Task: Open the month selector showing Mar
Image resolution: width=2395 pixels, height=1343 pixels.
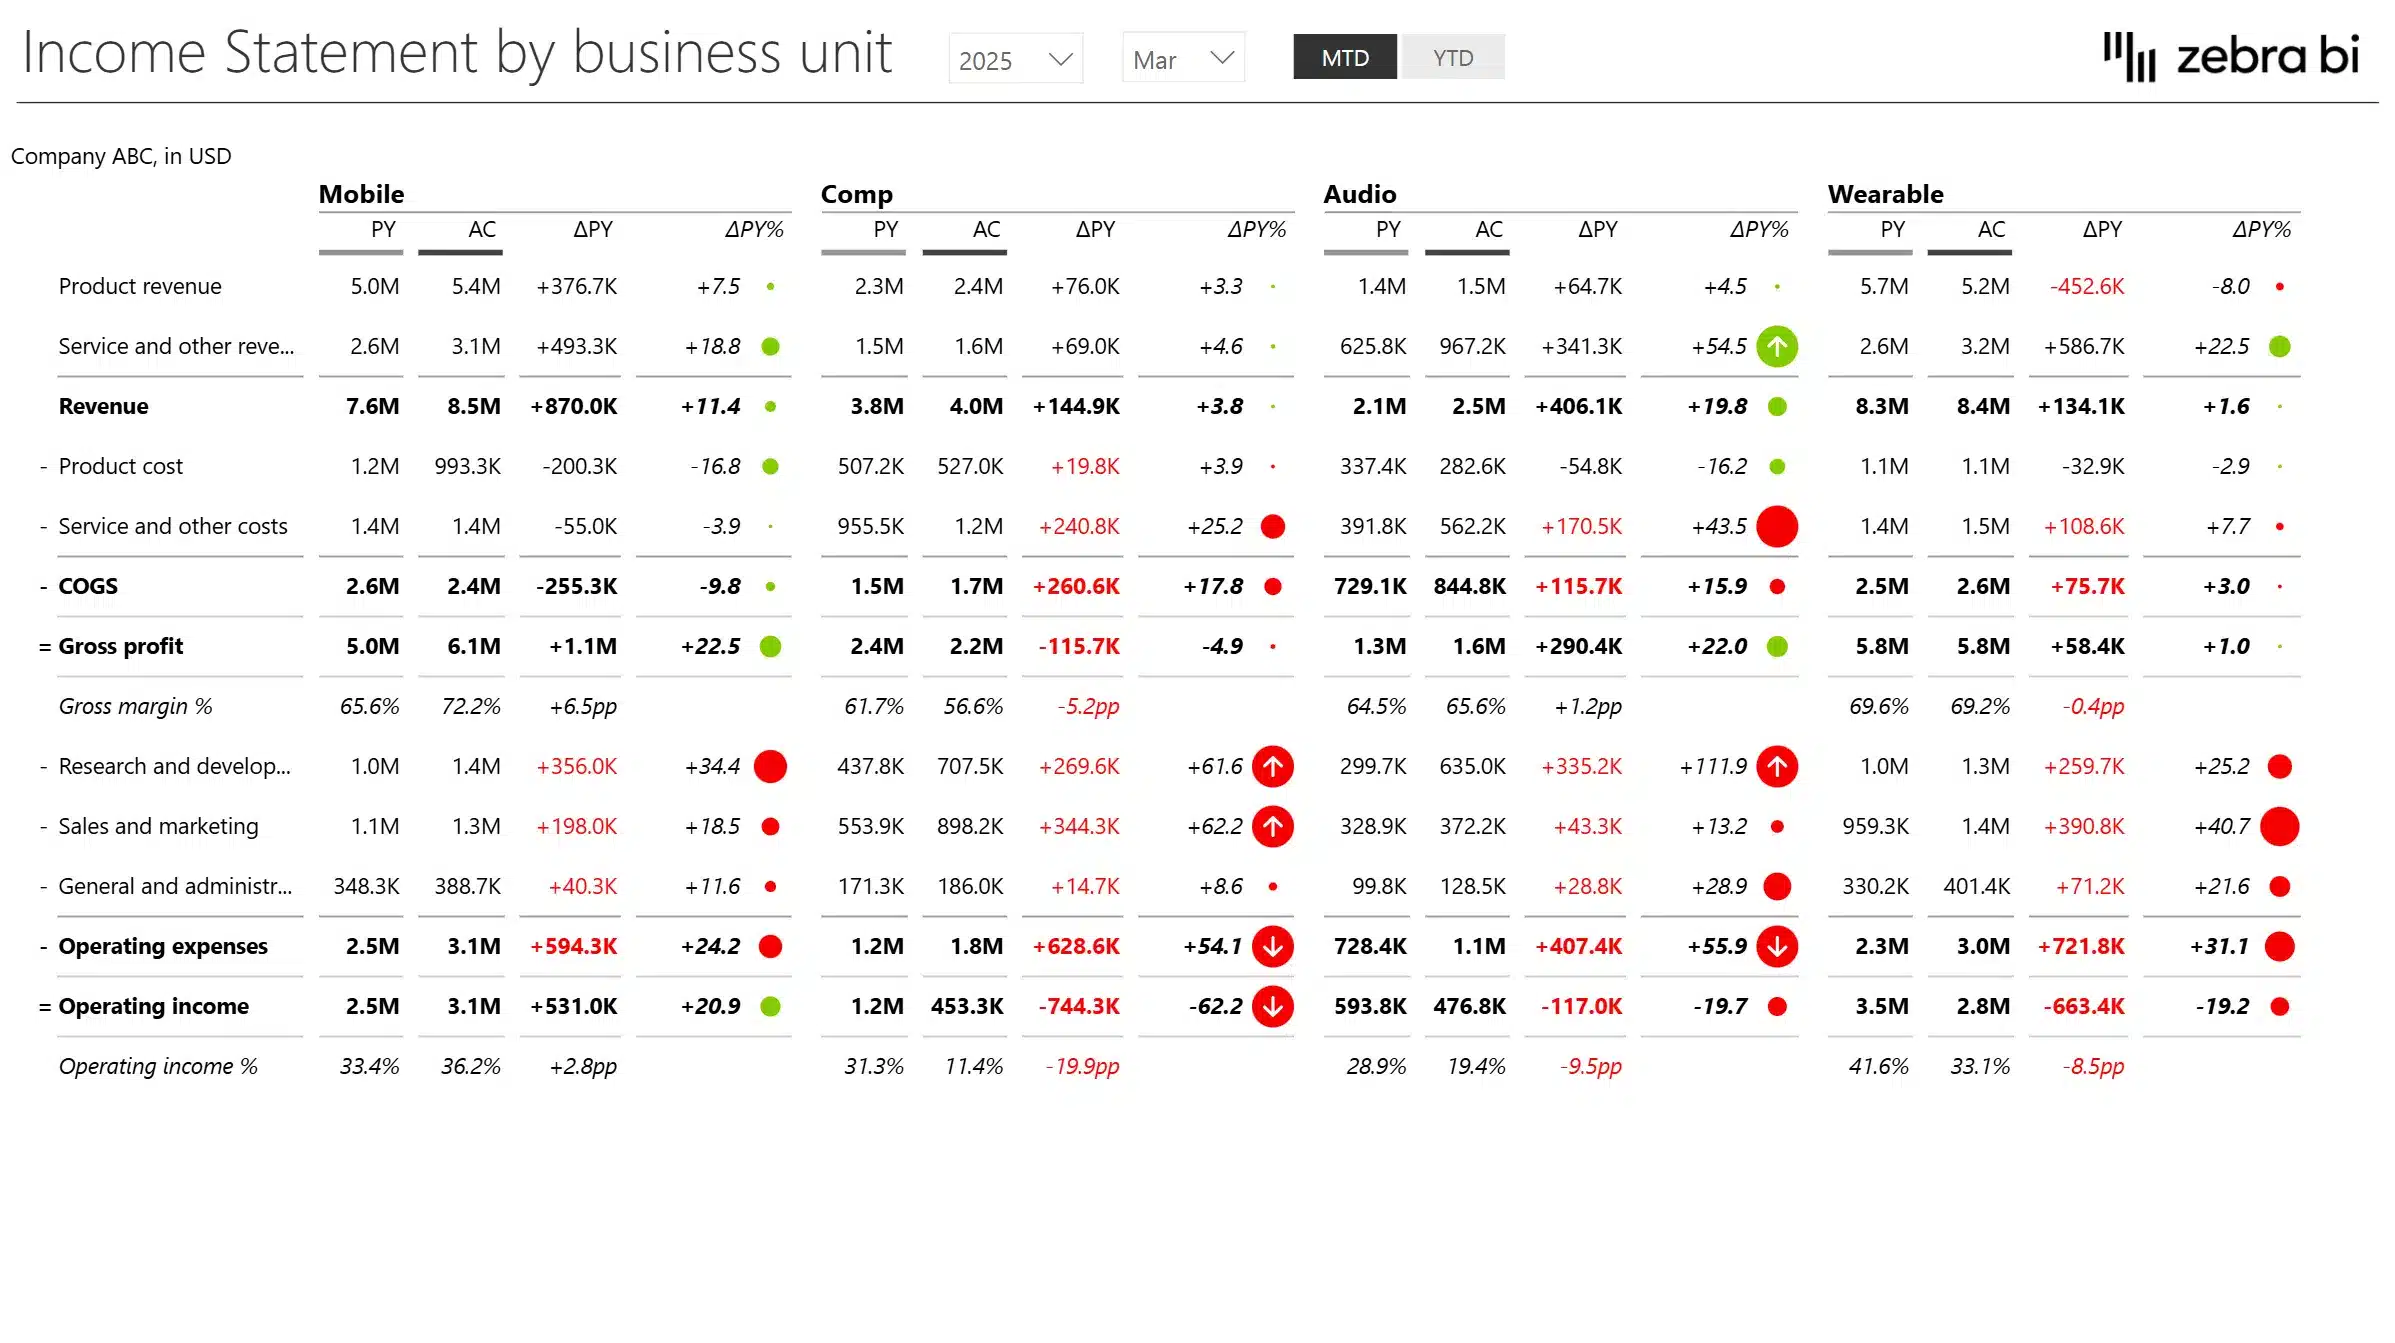Action: pyautogui.click(x=1182, y=59)
